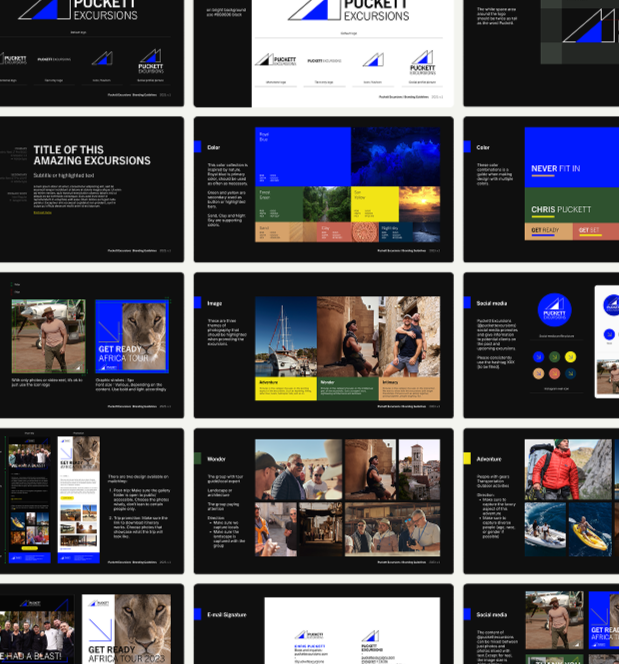Click the 'GET READY' sand-colored button sample
Screen dimensions: 619x664
(x=549, y=231)
